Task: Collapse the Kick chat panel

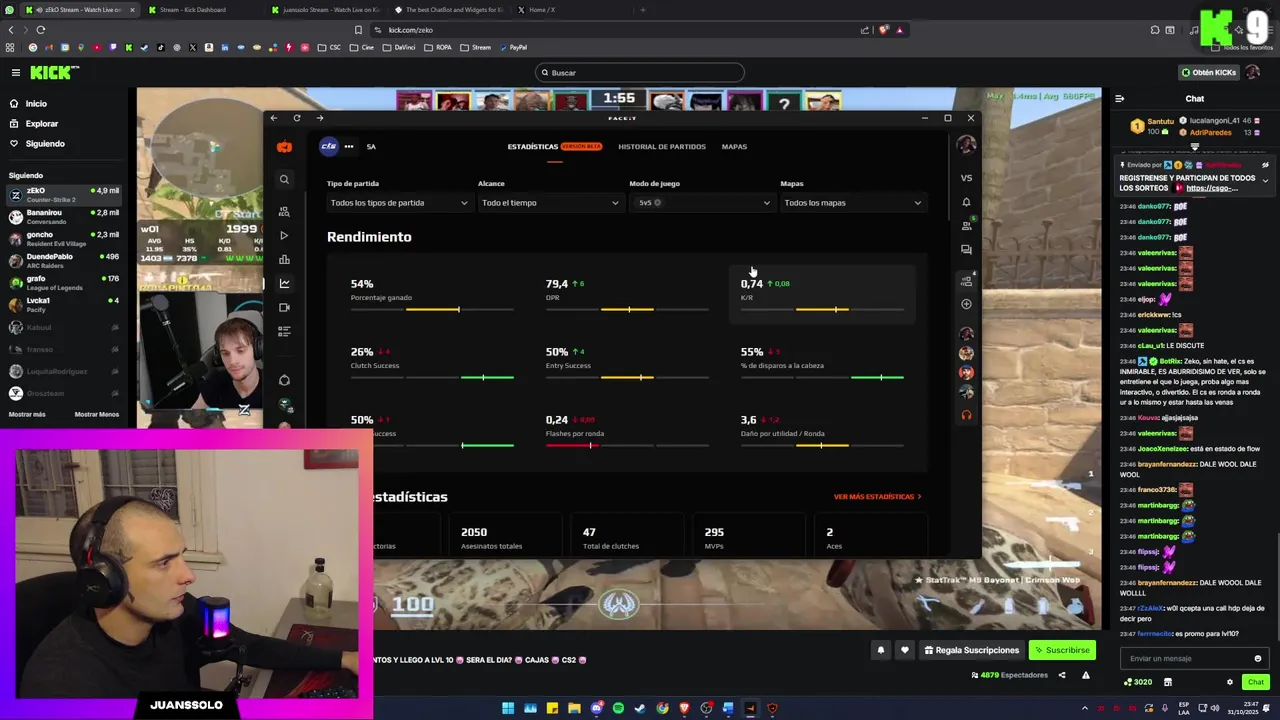Action: tap(1120, 98)
